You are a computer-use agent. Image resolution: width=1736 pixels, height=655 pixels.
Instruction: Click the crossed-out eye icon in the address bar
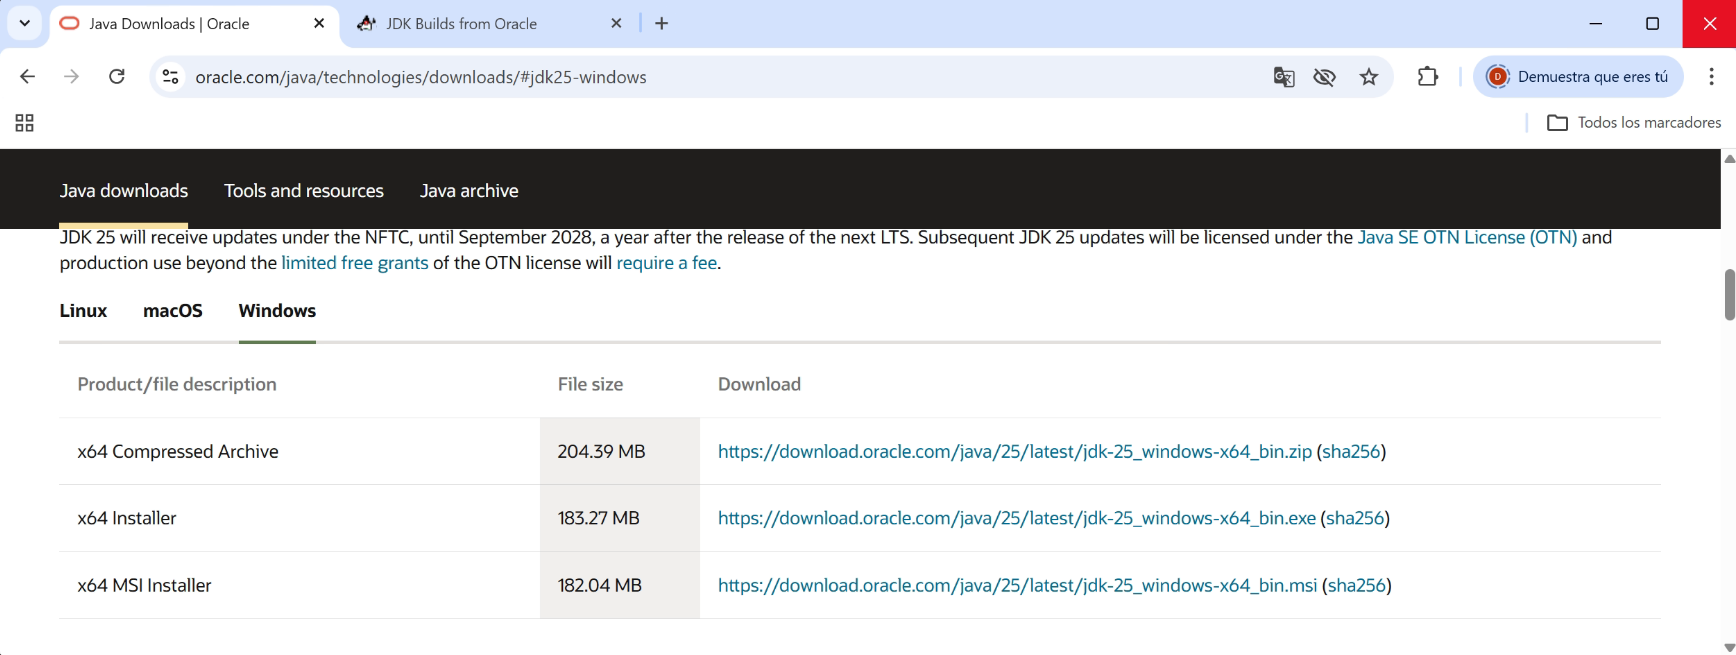point(1325,77)
